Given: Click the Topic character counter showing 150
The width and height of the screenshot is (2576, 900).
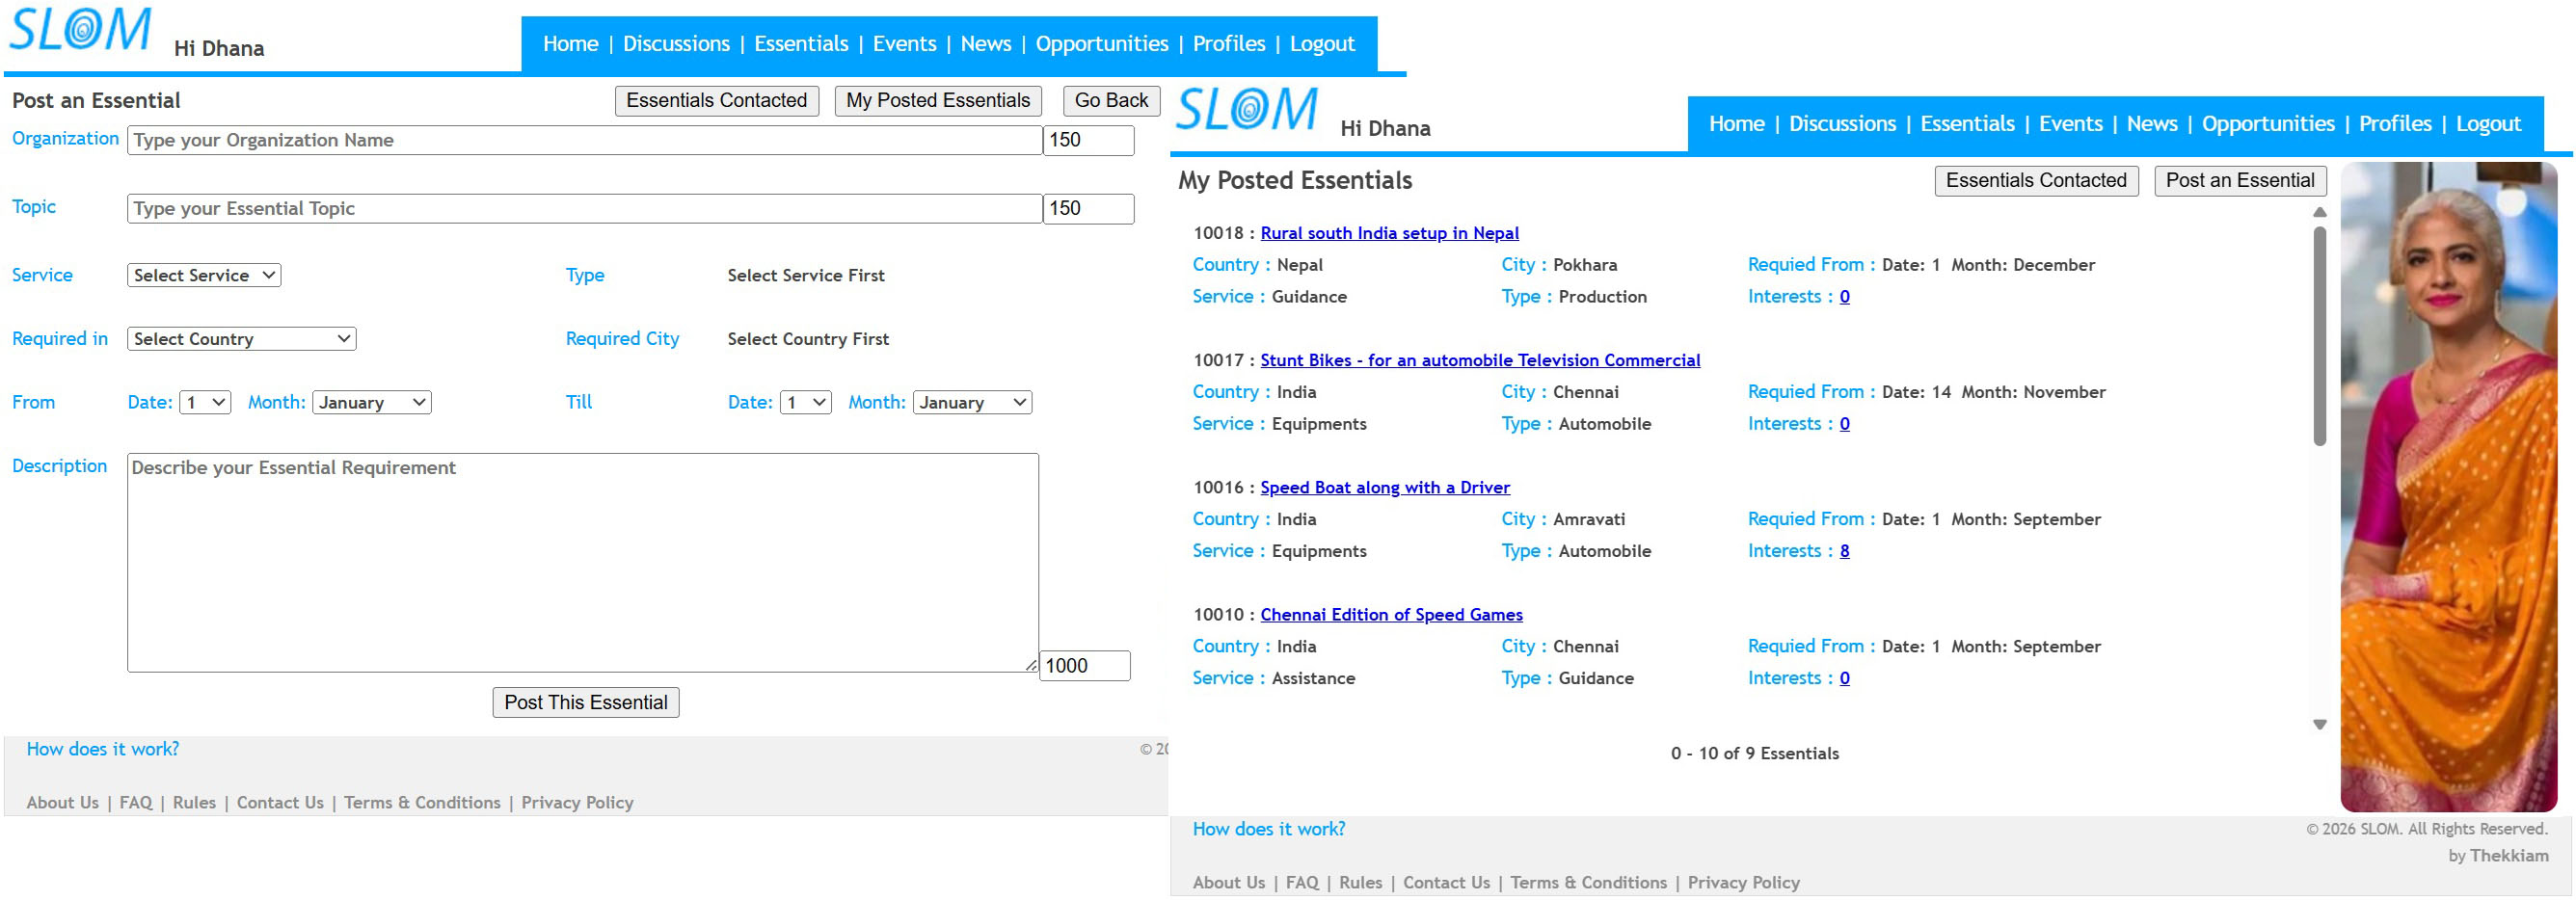Looking at the screenshot, I should click(1088, 208).
